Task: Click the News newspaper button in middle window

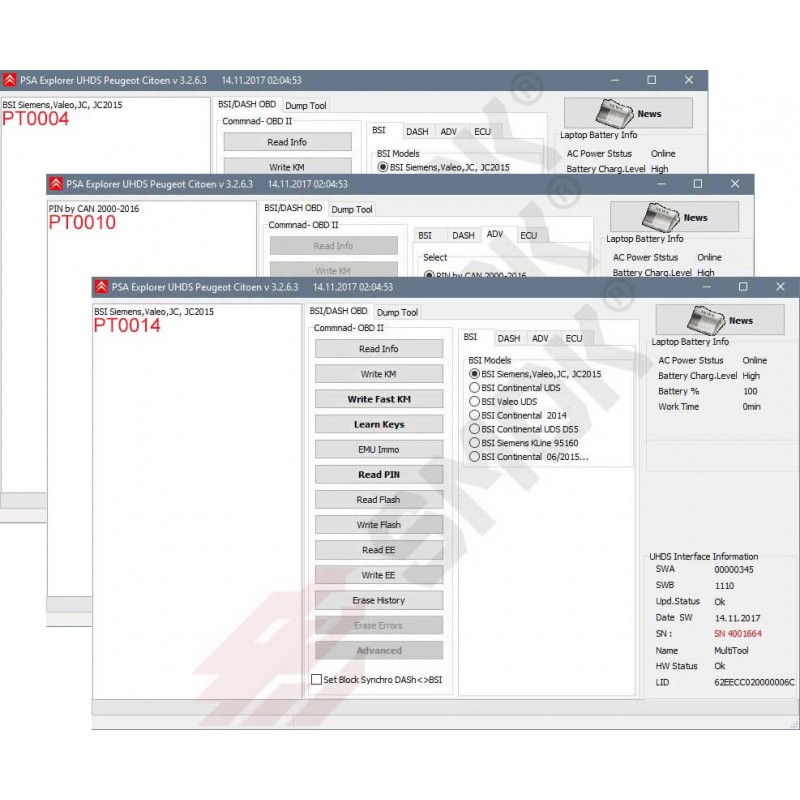Action: (674, 217)
